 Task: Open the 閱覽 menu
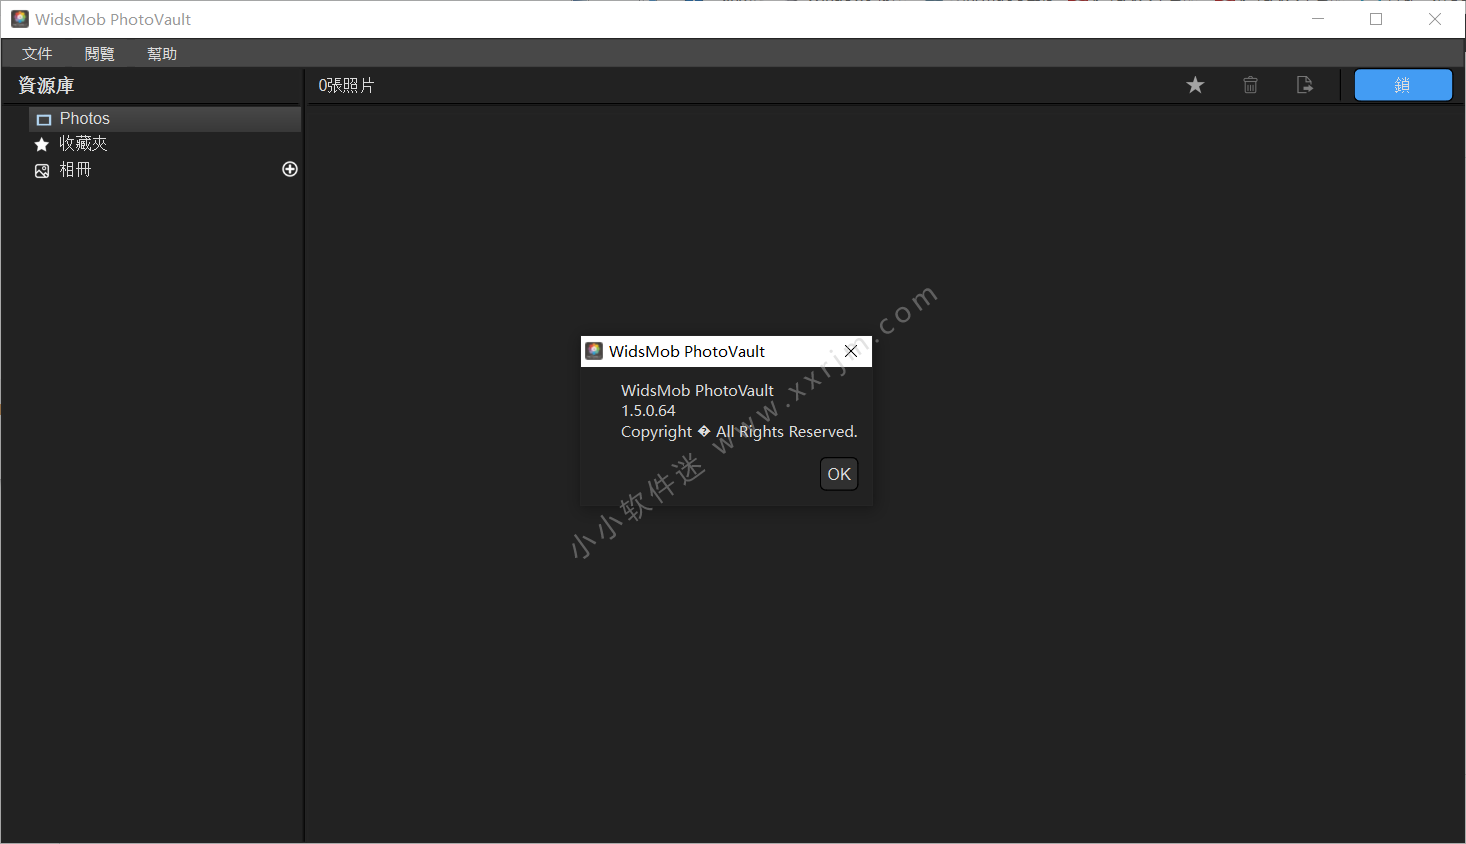tap(100, 54)
